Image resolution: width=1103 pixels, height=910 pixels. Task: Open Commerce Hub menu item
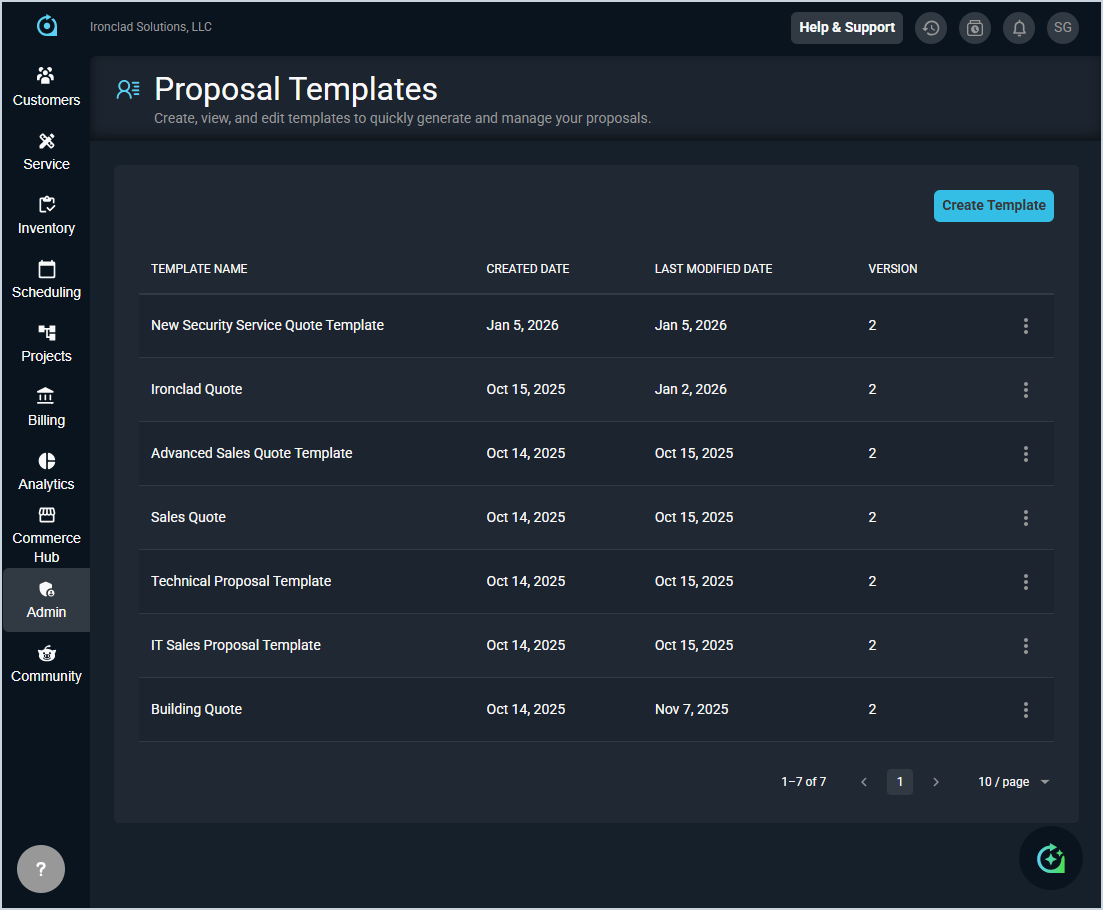tap(46, 534)
